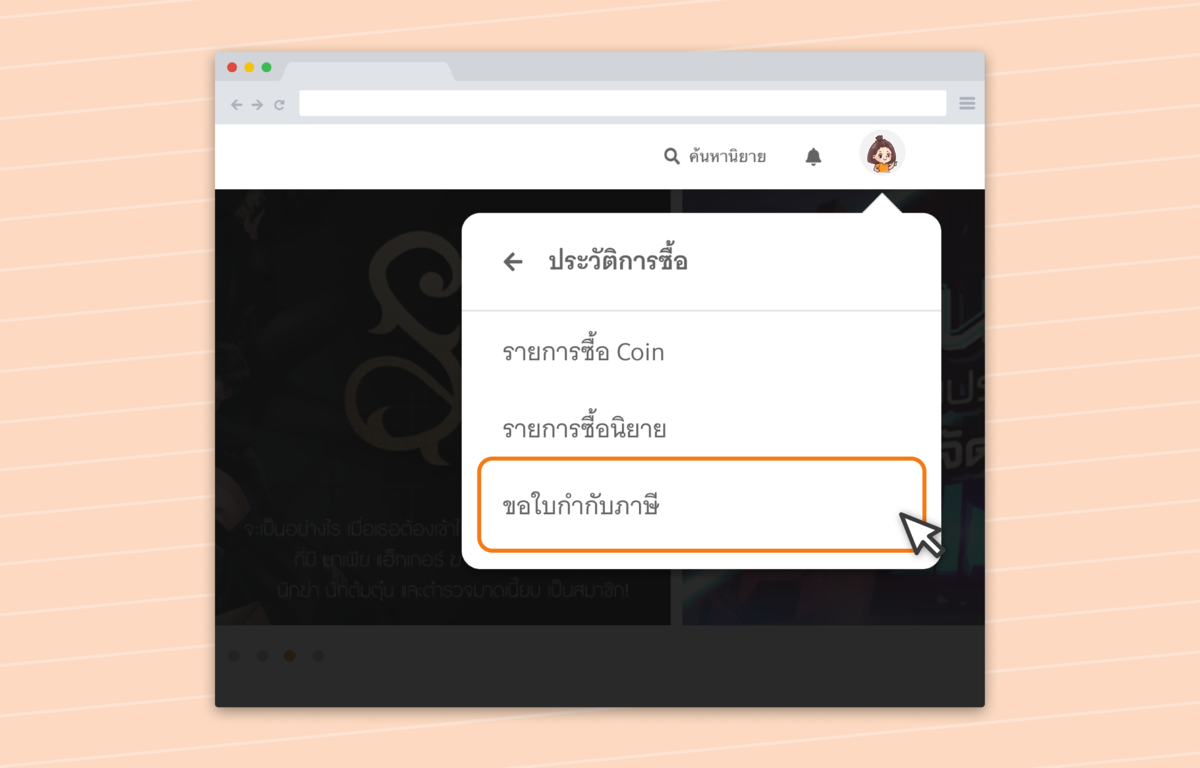Click the ประวัติการซื้อ header title

[618, 262]
